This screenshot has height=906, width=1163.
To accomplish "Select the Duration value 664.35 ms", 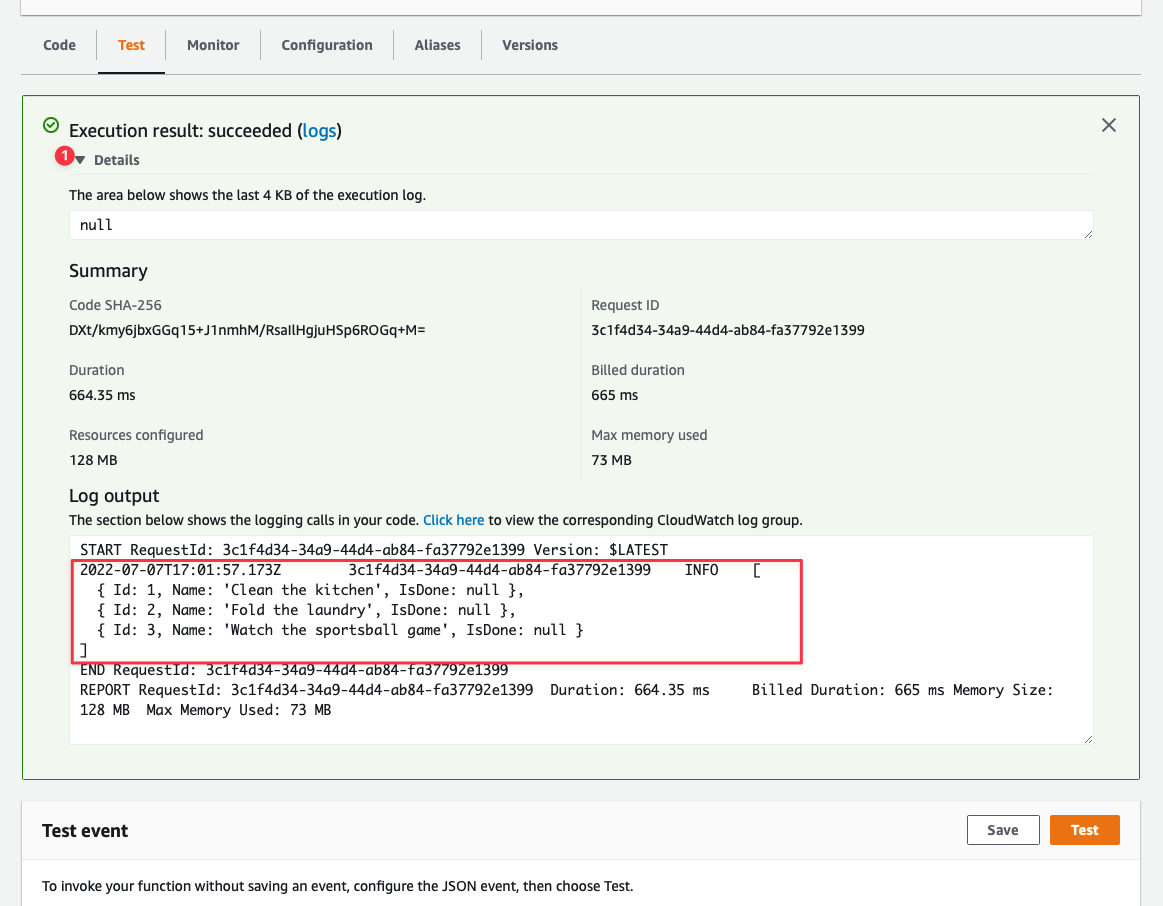I will click(102, 395).
